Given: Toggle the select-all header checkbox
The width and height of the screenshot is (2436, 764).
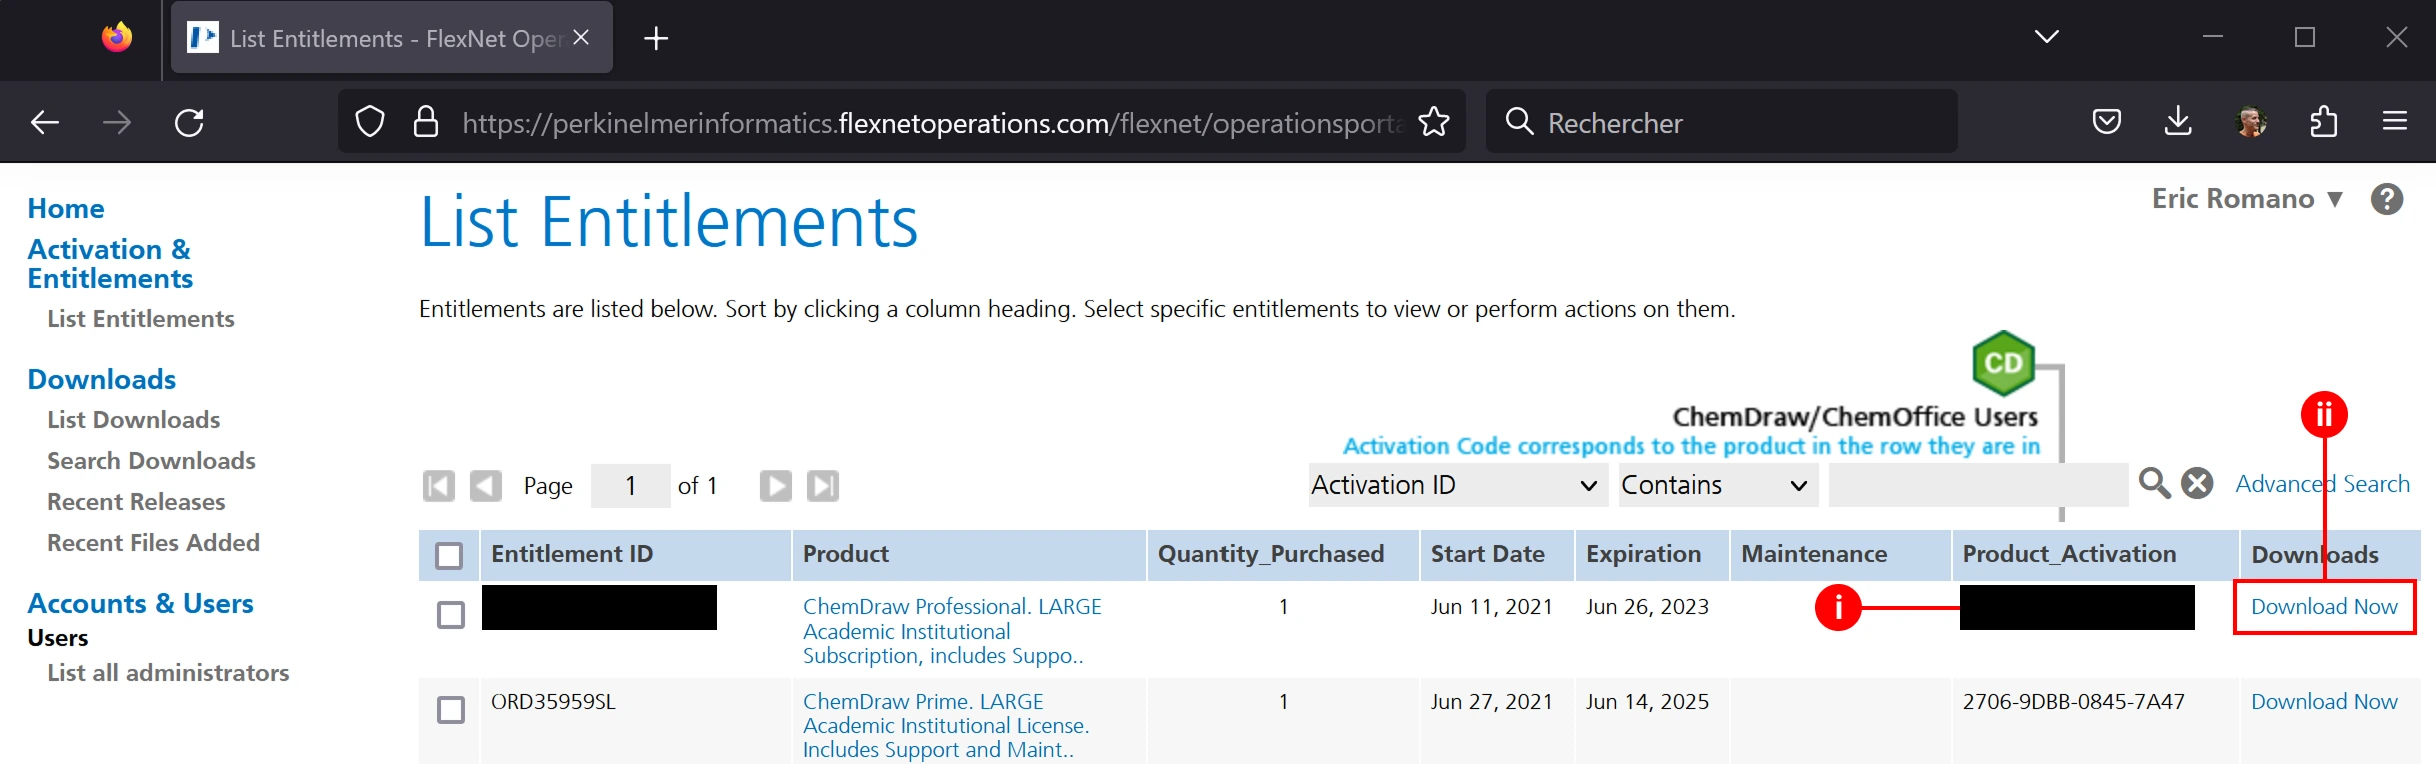Looking at the screenshot, I should pyautogui.click(x=450, y=555).
